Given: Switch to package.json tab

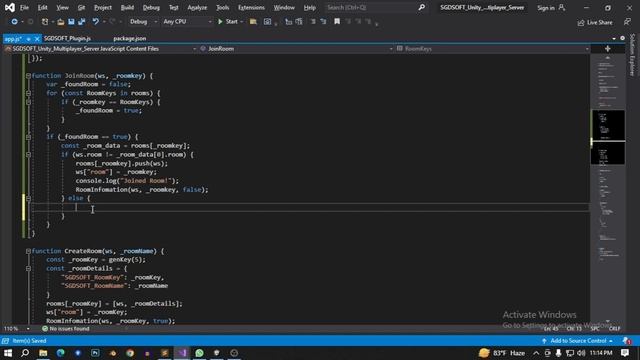Looking at the screenshot, I should [129, 38].
